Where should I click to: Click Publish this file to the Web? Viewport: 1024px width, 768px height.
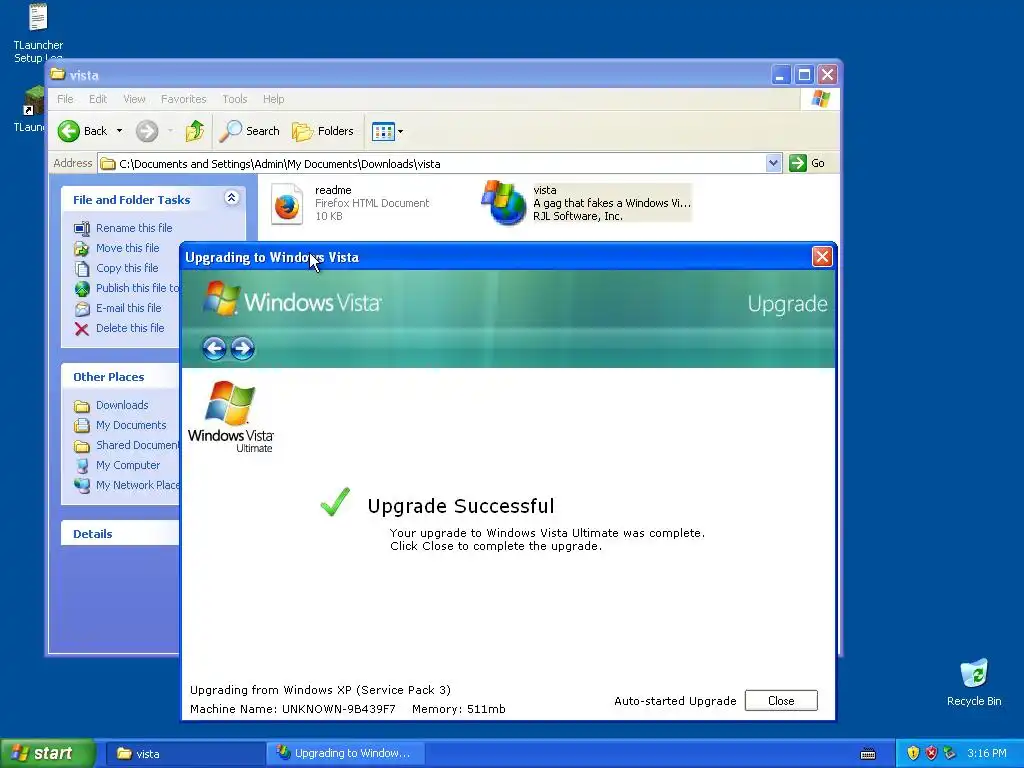pyautogui.click(x=137, y=288)
